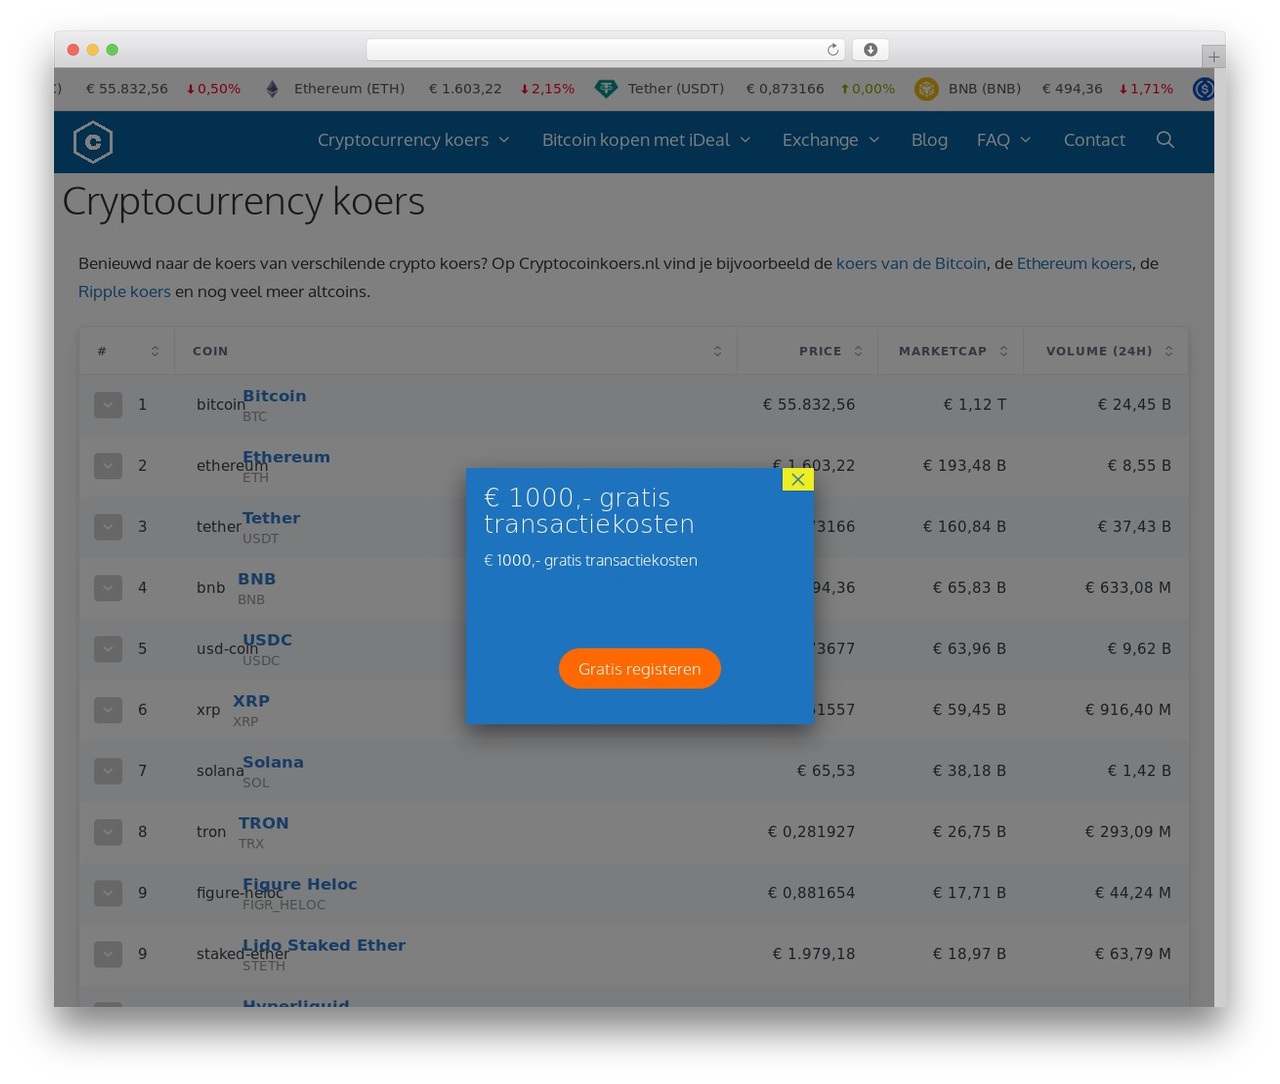The image size is (1280, 1084).
Task: Expand the TRON row details
Action: coord(108,832)
